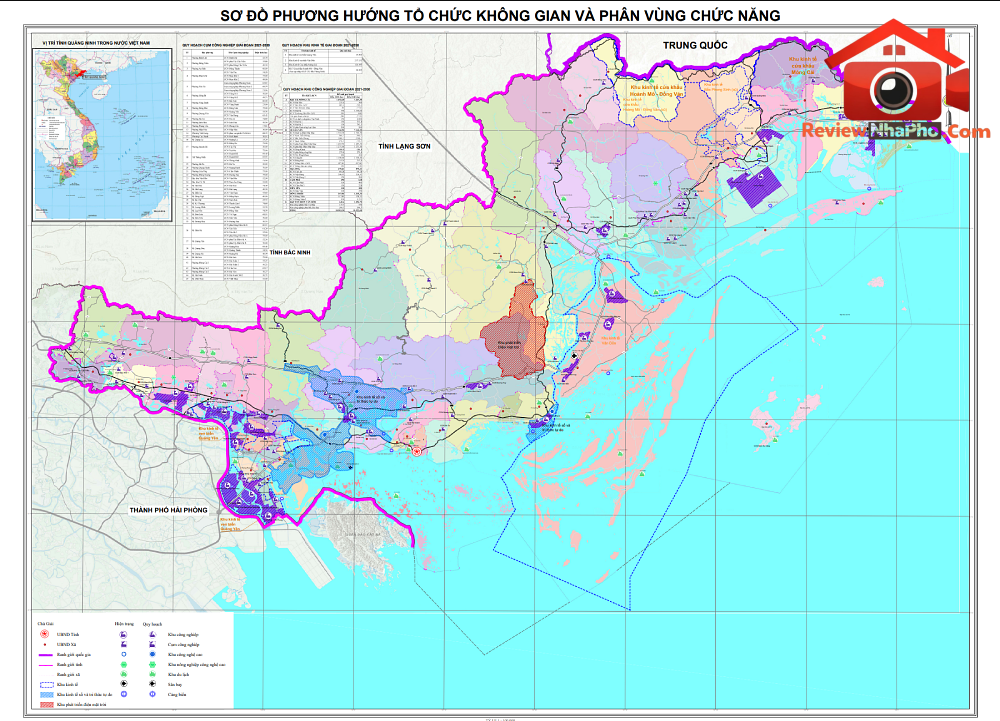This screenshot has width=1000, height=721.
Task: Click the 'Quy hoạch' legend column header
Action: click(x=152, y=624)
